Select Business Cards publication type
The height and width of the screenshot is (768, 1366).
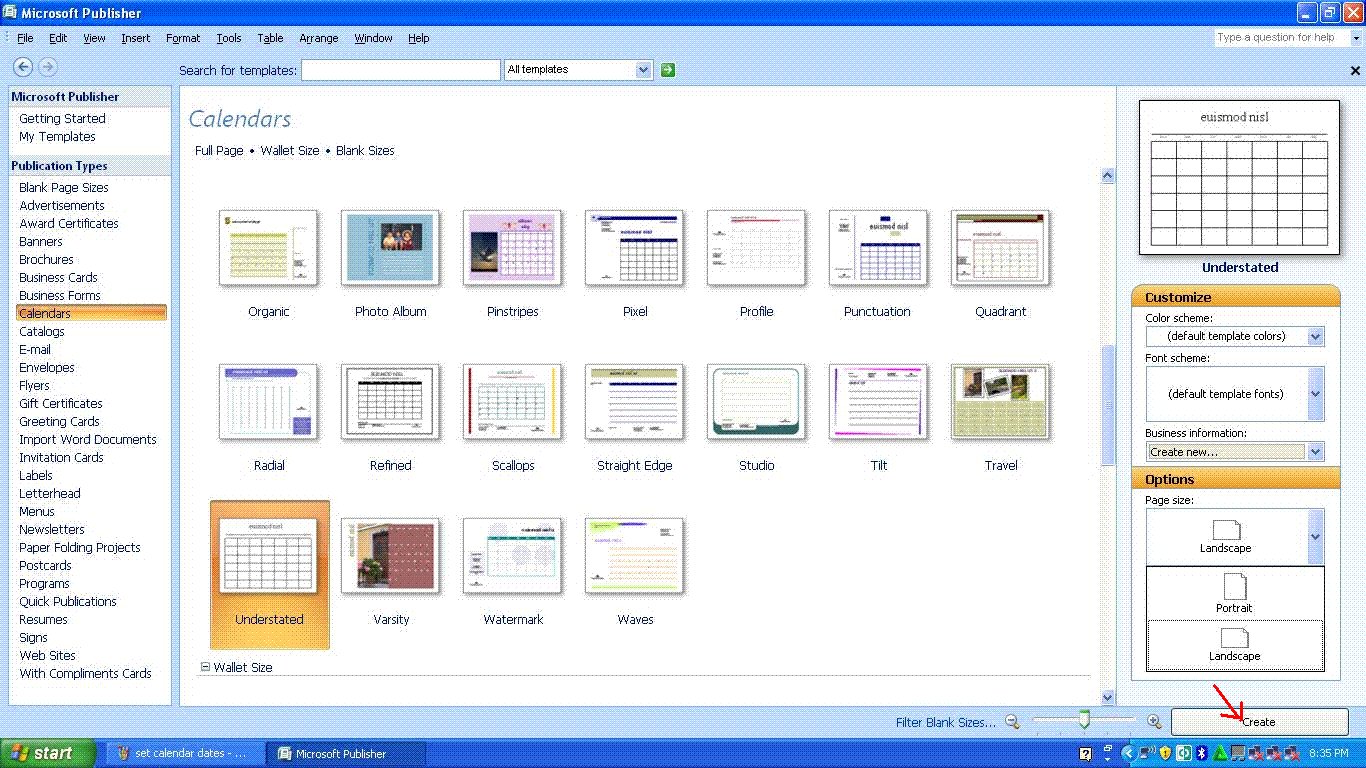[x=58, y=277]
